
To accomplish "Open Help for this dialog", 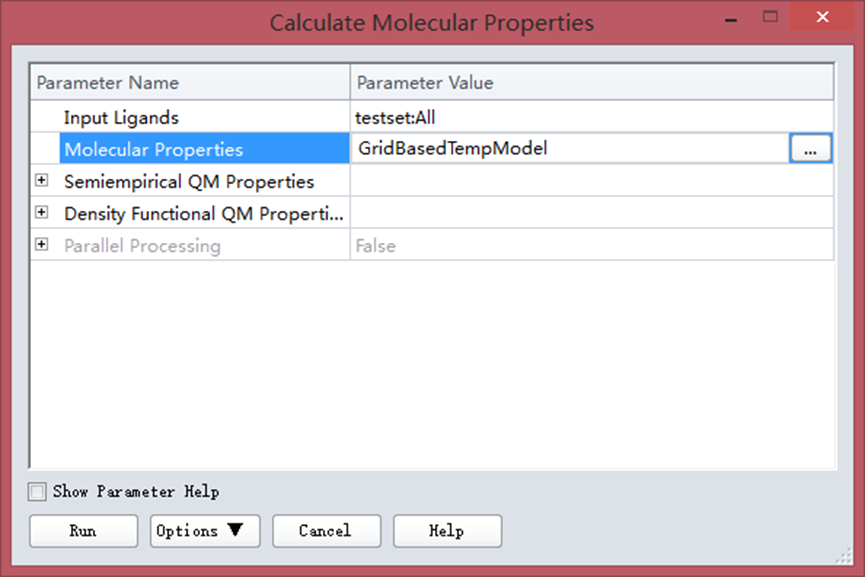I will pyautogui.click(x=447, y=531).
